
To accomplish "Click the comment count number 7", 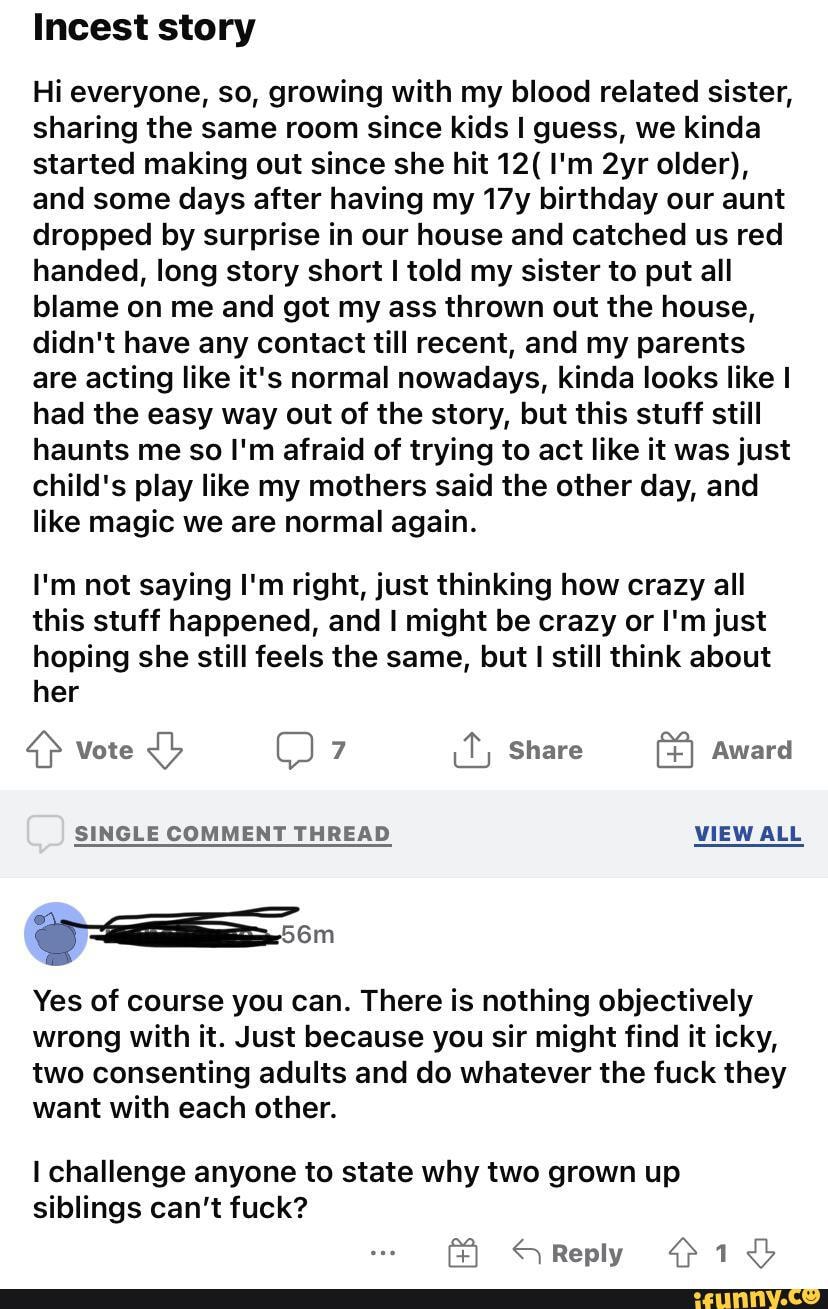I will 338,751.
